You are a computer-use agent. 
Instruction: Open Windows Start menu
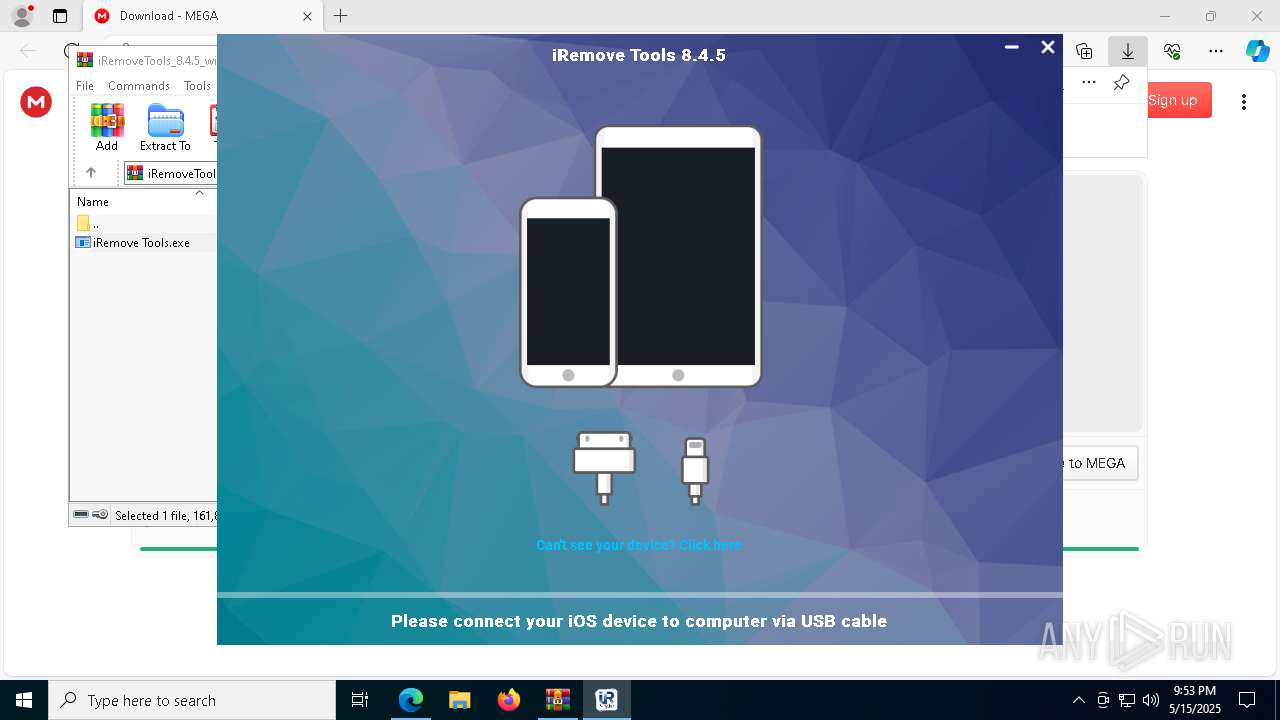pyautogui.click(x=24, y=700)
